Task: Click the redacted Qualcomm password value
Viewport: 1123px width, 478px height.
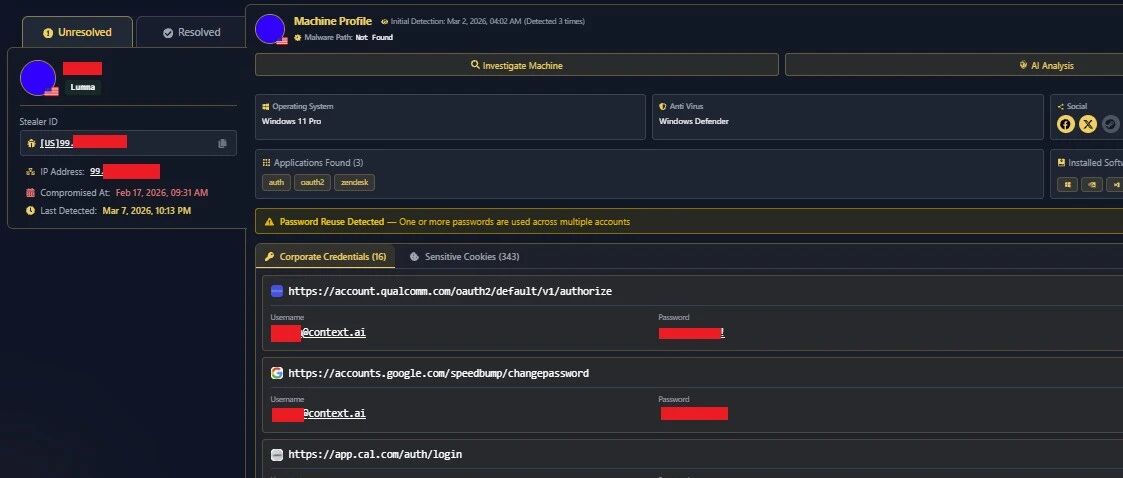Action: (691, 333)
